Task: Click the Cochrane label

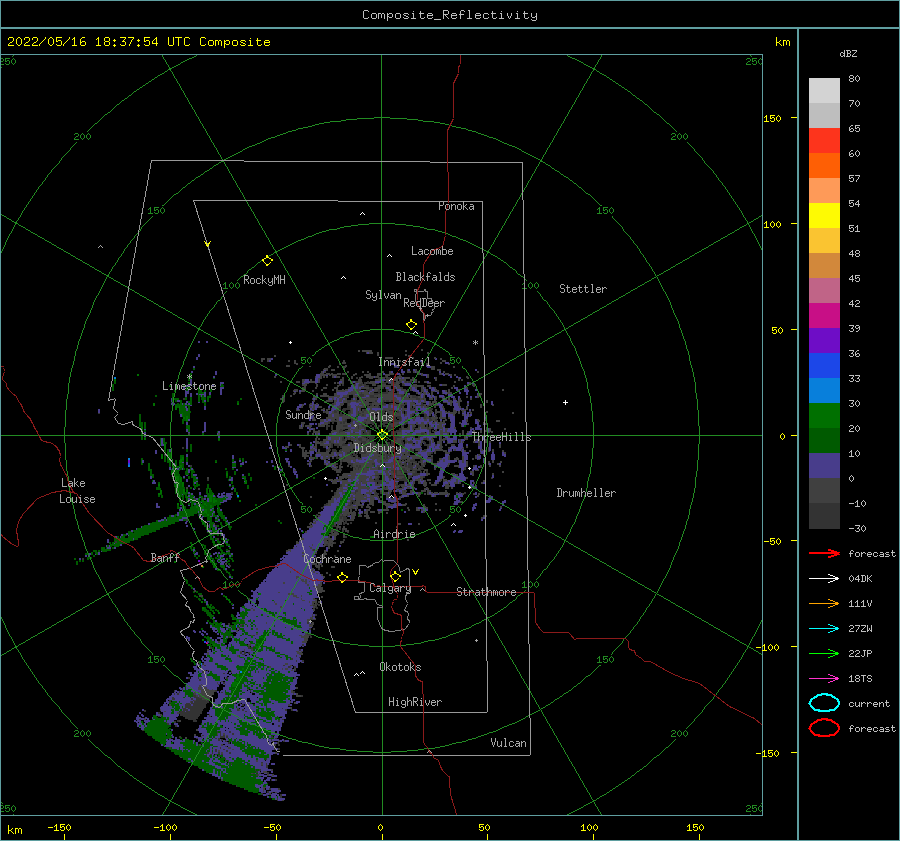Action: click(327, 559)
